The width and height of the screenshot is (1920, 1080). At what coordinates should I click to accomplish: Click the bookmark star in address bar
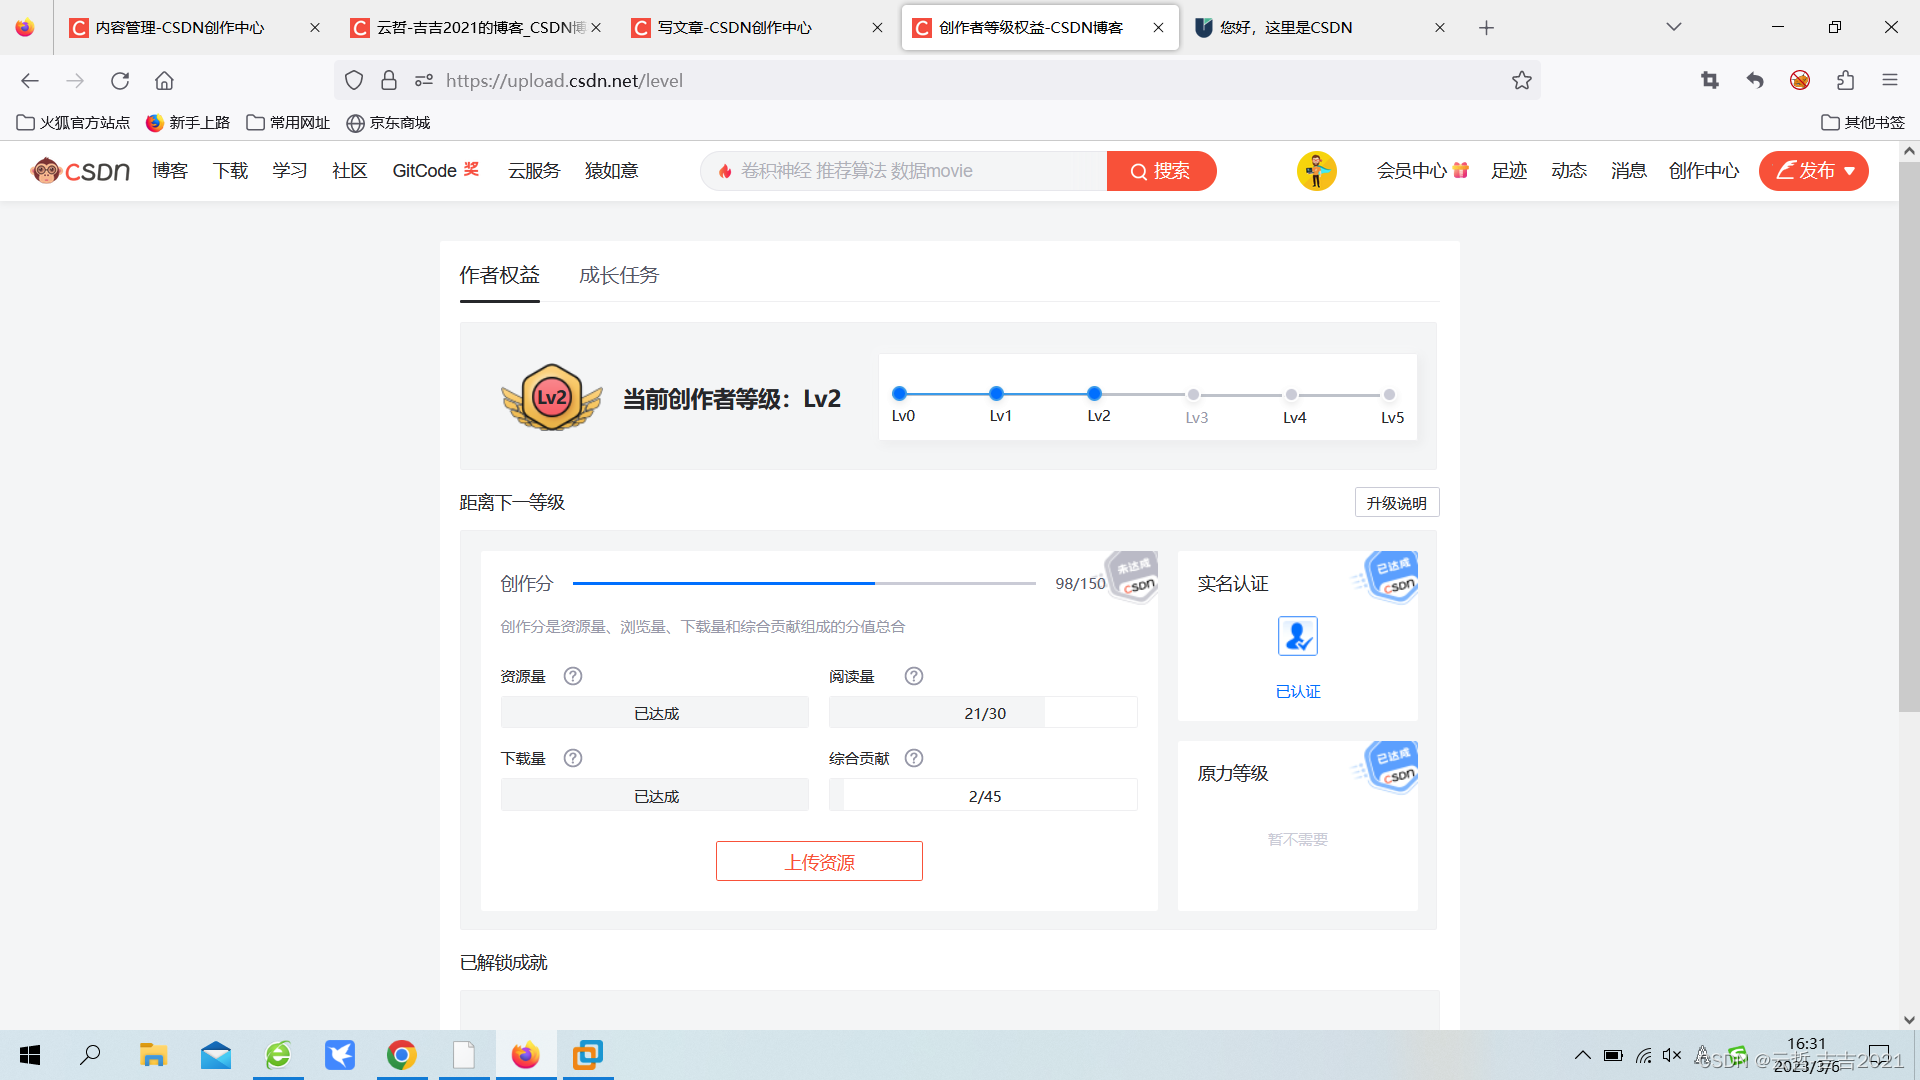1522,80
